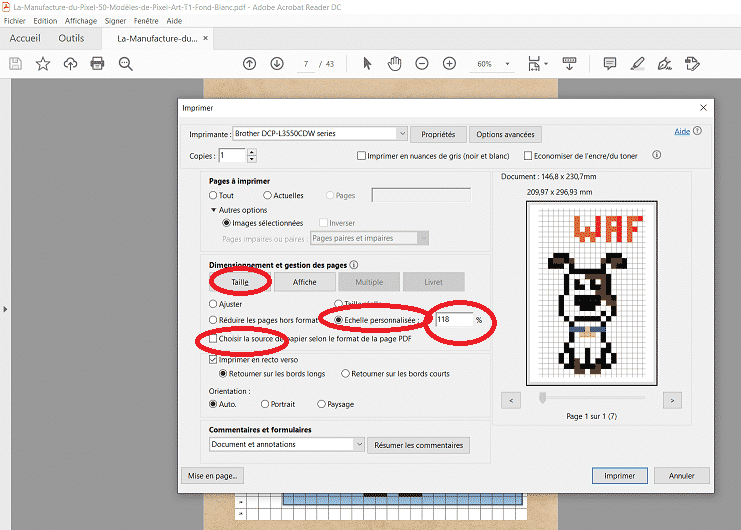Viewport: 741px width, 530px height.
Task: Select Echelle personnalisée radio button
Action: (338, 320)
